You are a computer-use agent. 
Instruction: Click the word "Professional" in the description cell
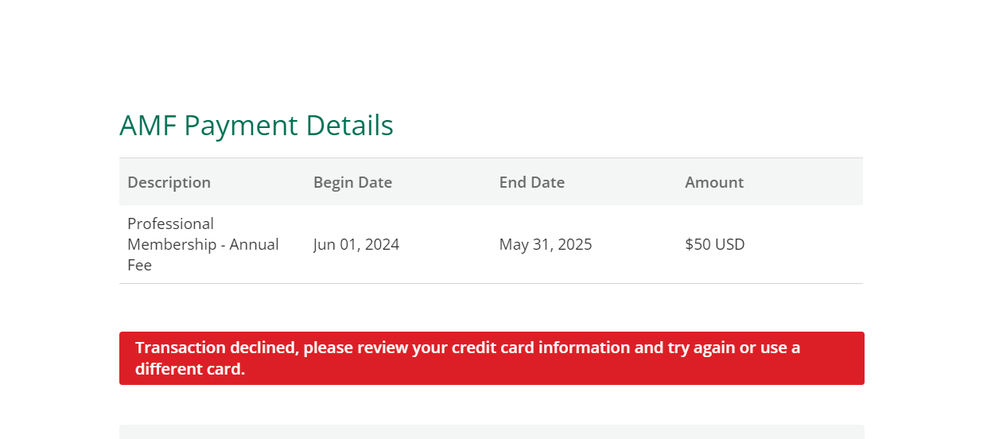point(171,223)
